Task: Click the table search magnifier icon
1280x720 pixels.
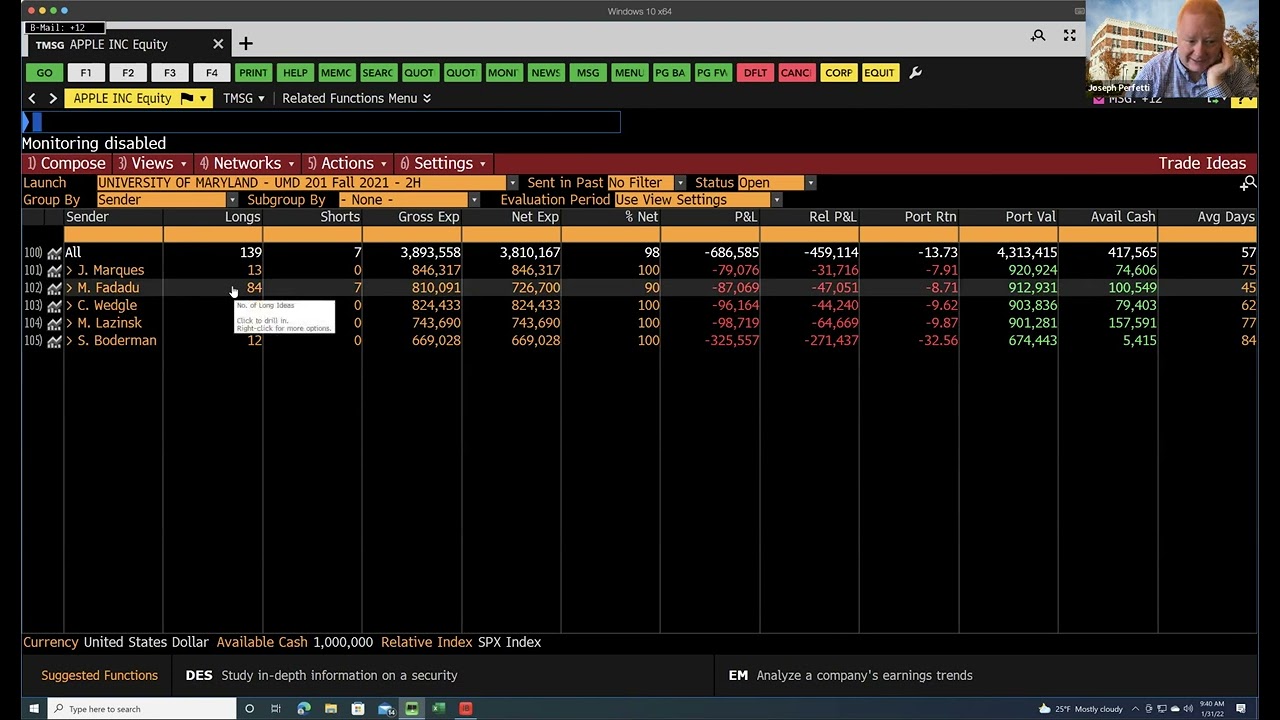Action: tap(1248, 183)
